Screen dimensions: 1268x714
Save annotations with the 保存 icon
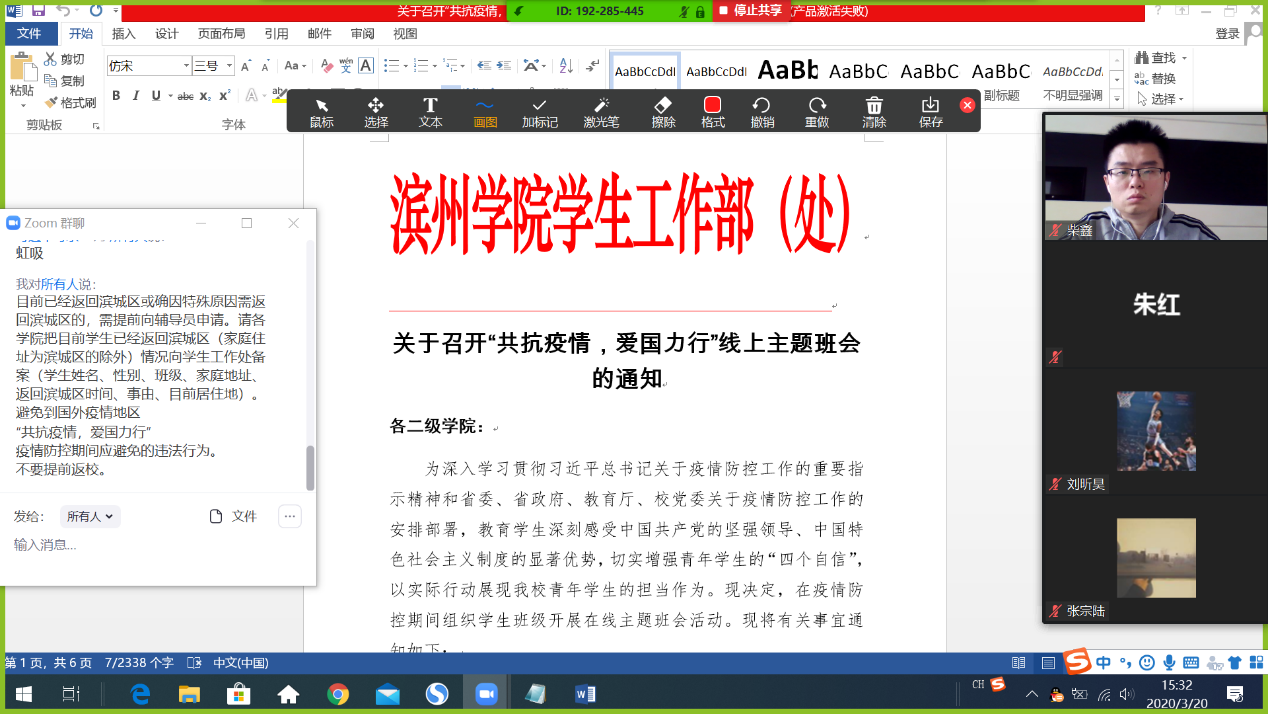[x=931, y=112]
